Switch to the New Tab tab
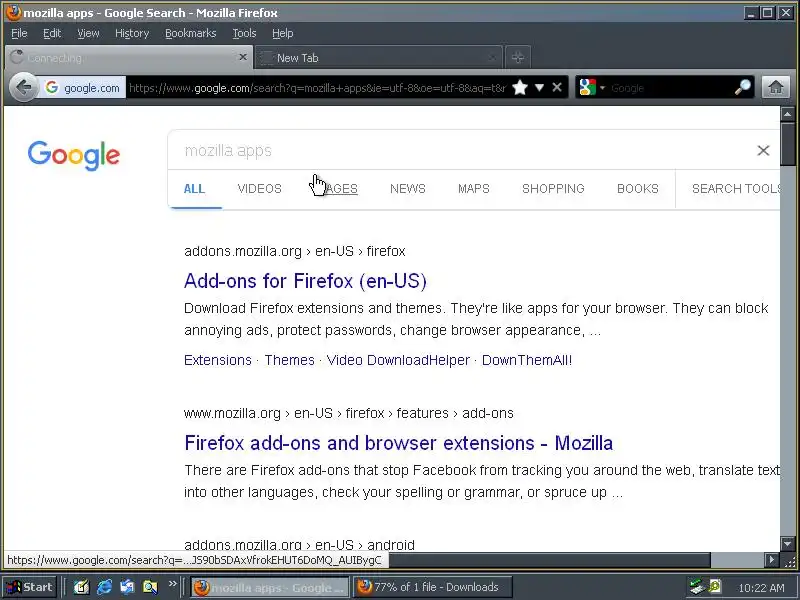Image resolution: width=800 pixels, height=600 pixels. (x=378, y=58)
